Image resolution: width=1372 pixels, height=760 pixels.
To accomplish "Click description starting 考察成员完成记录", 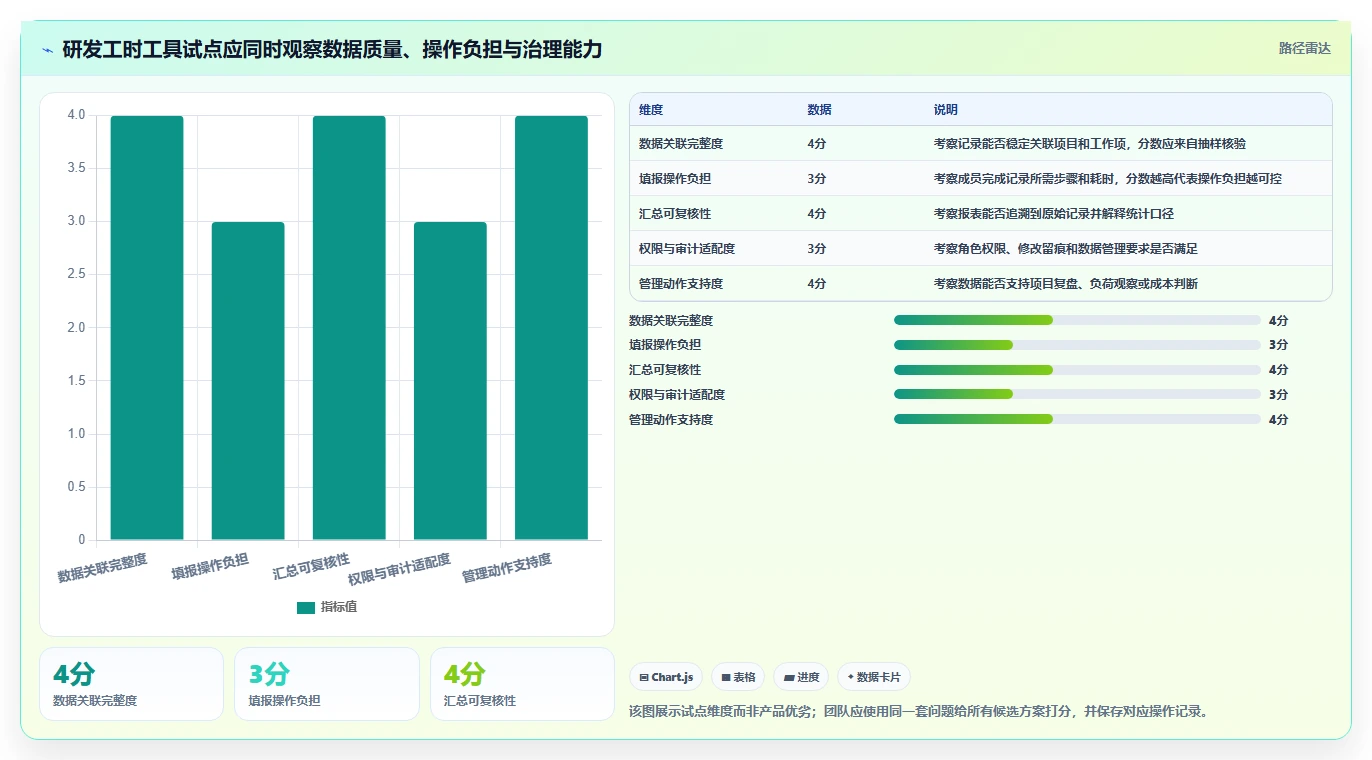I will pos(1107,179).
